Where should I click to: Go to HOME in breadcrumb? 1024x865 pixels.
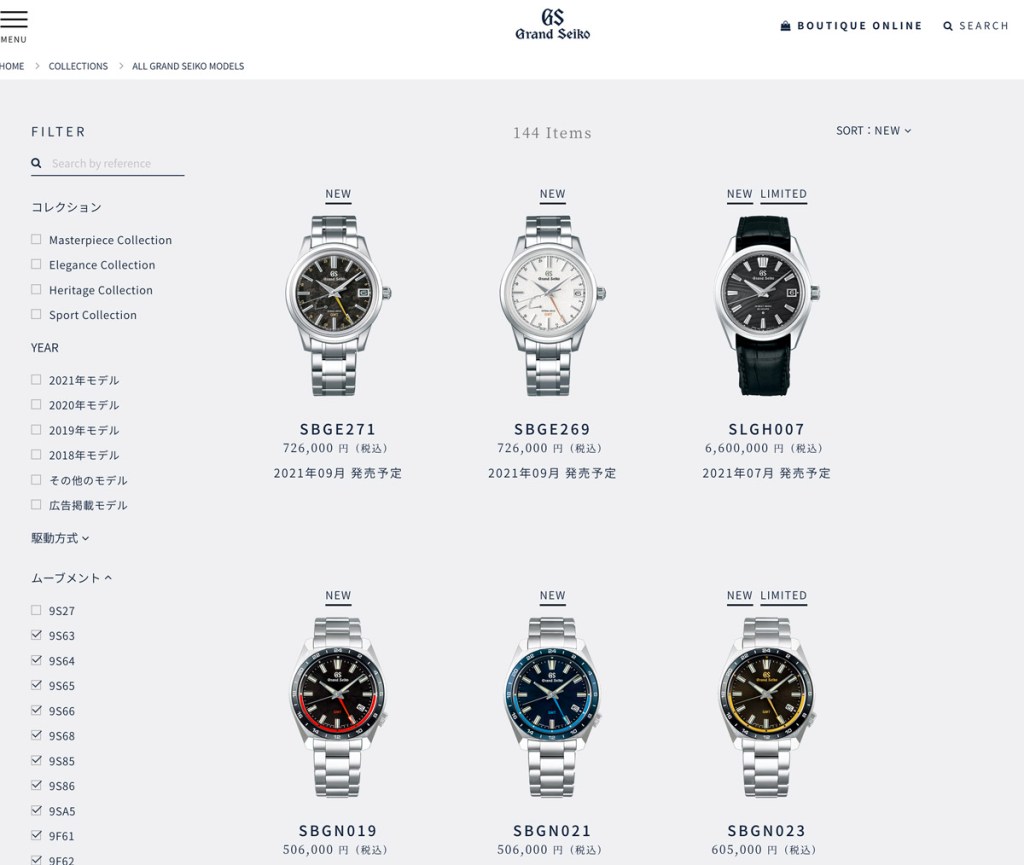12,66
